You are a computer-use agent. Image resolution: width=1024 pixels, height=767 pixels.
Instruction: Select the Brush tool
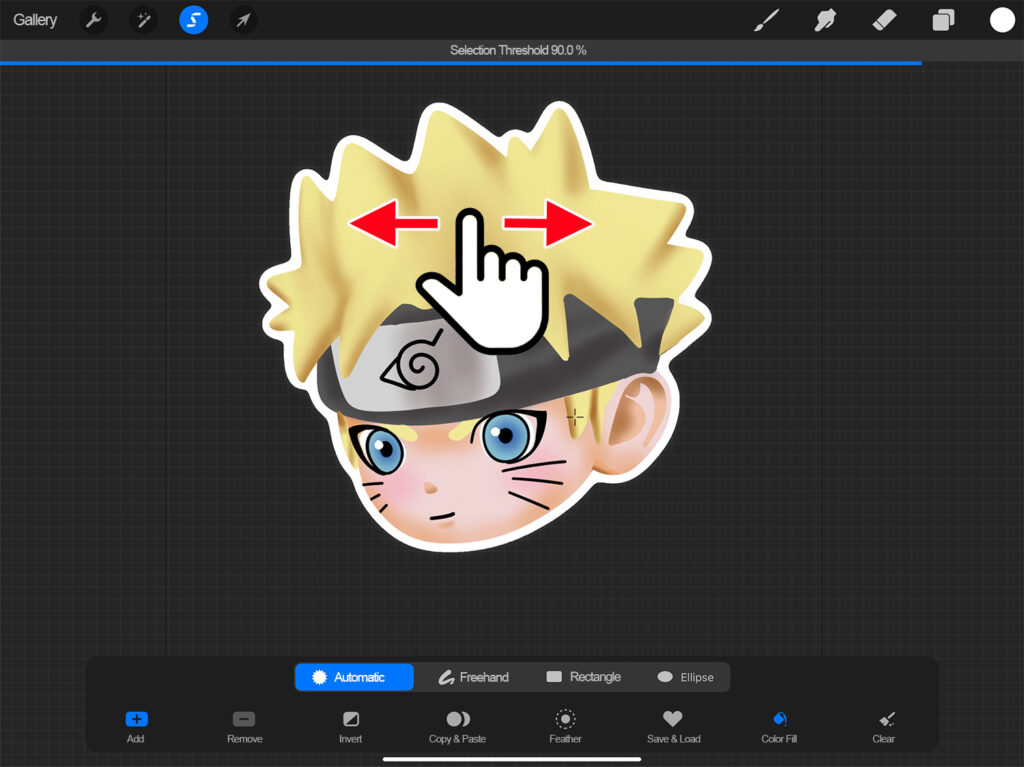coord(767,20)
